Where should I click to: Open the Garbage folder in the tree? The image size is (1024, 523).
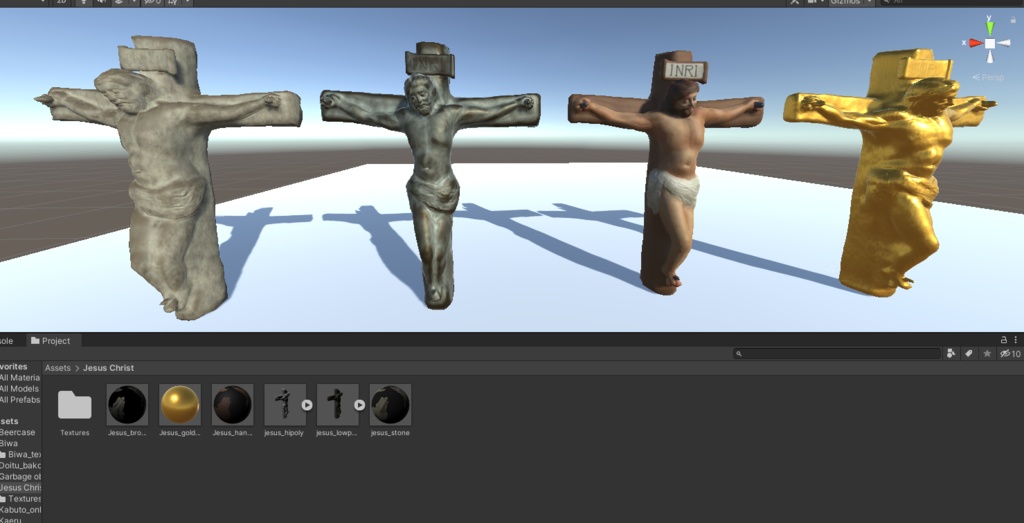tap(21, 477)
